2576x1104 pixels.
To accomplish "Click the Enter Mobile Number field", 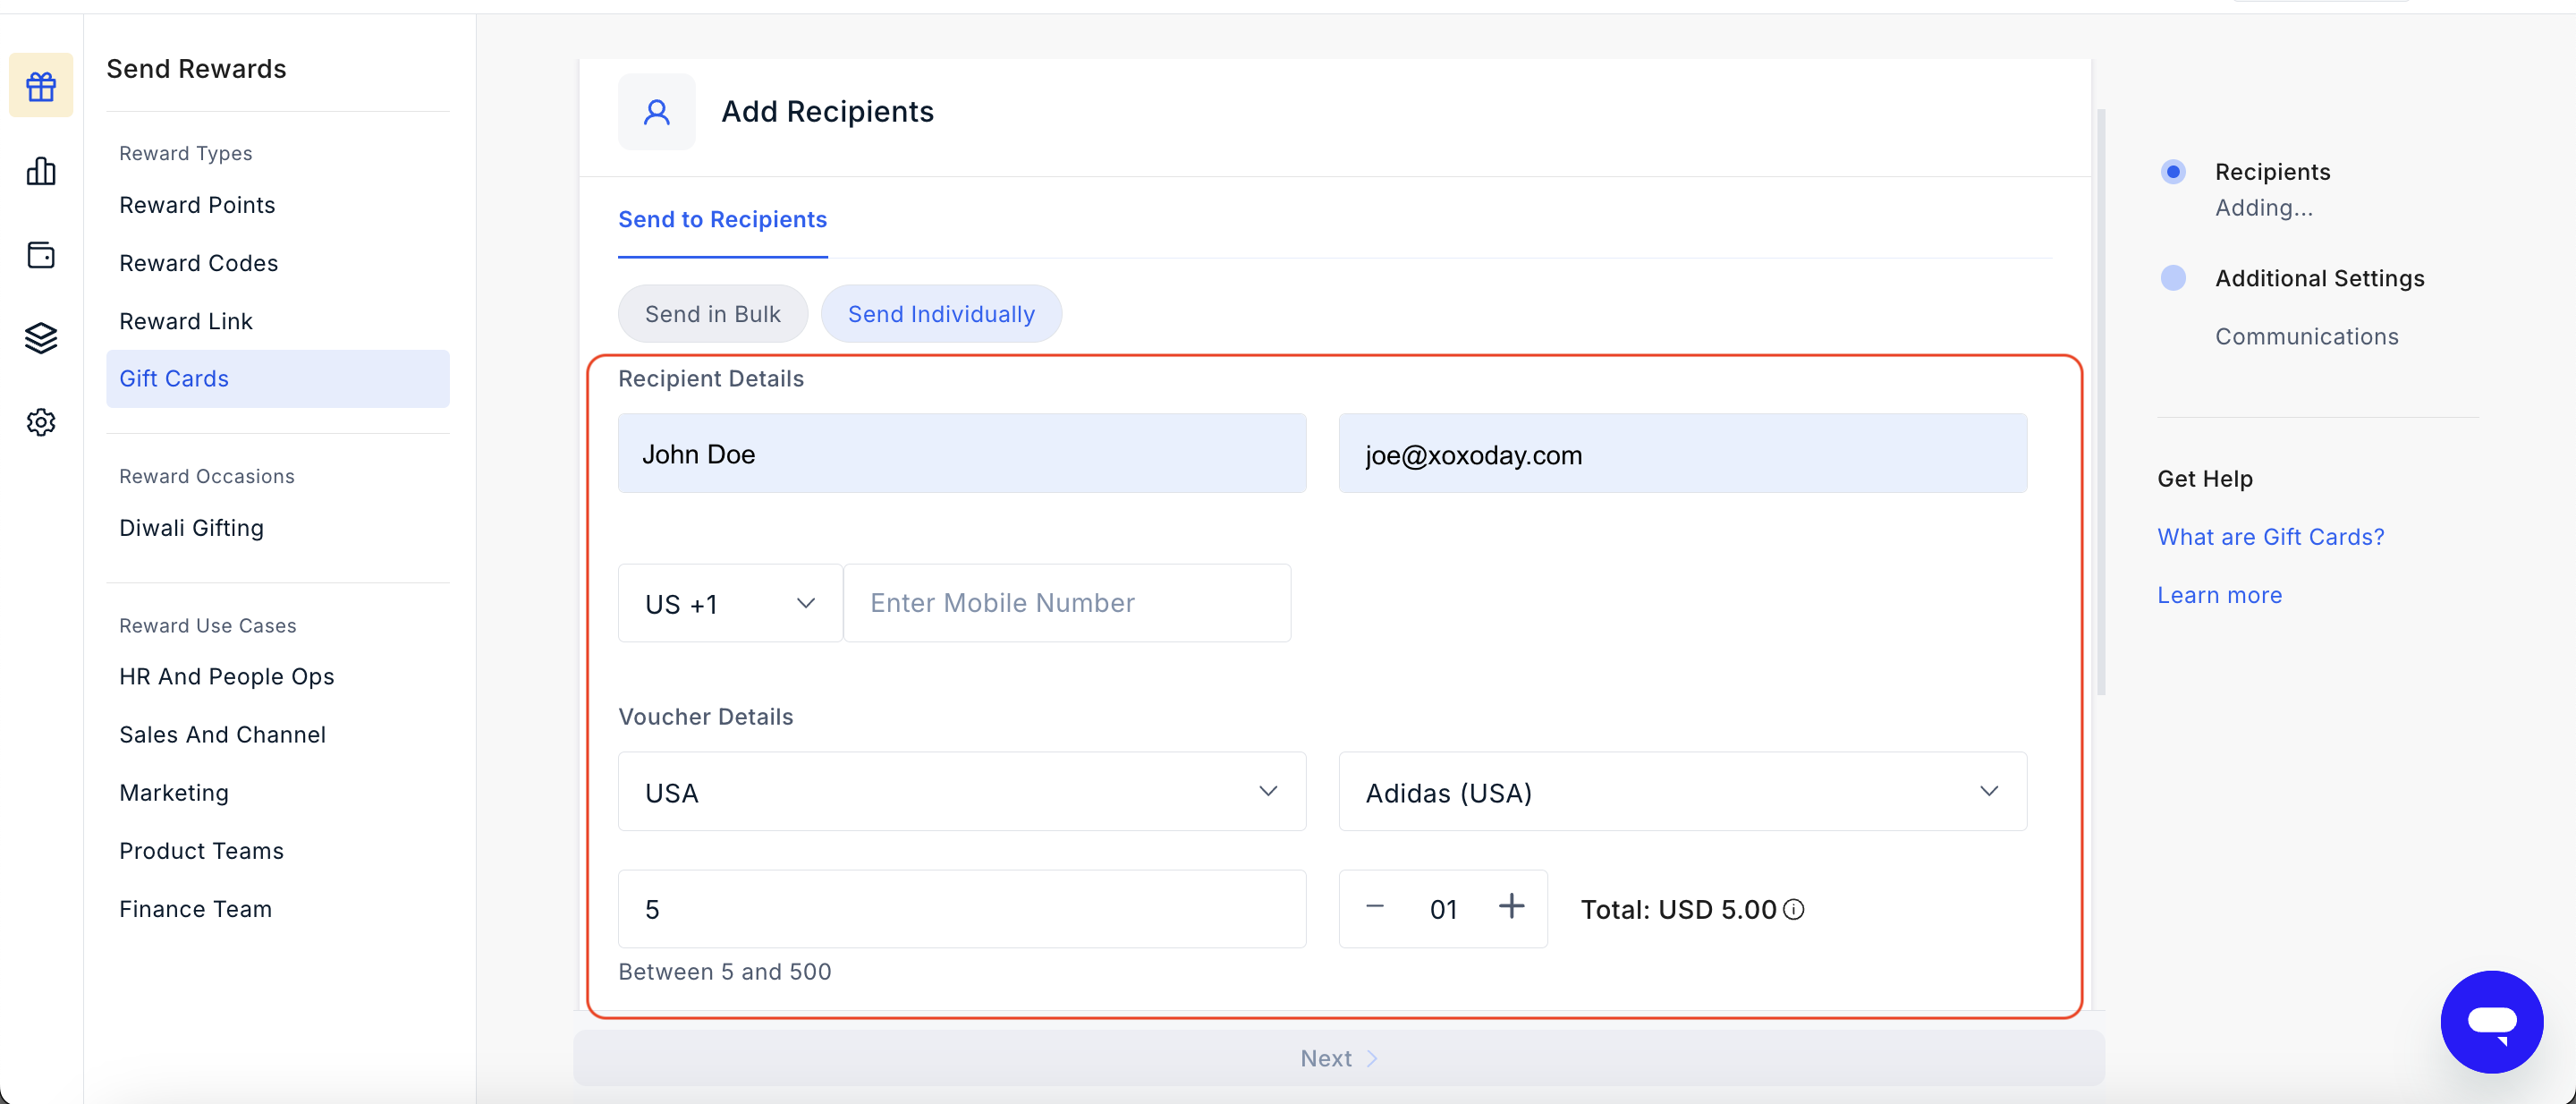I will 1067,603.
